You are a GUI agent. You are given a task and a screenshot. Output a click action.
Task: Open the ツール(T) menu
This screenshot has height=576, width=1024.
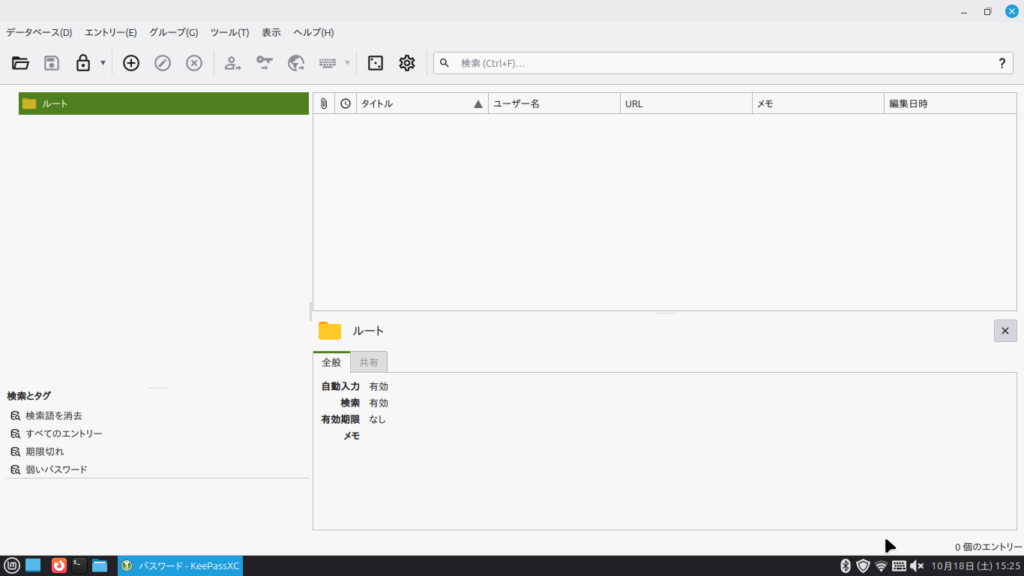[229, 33]
